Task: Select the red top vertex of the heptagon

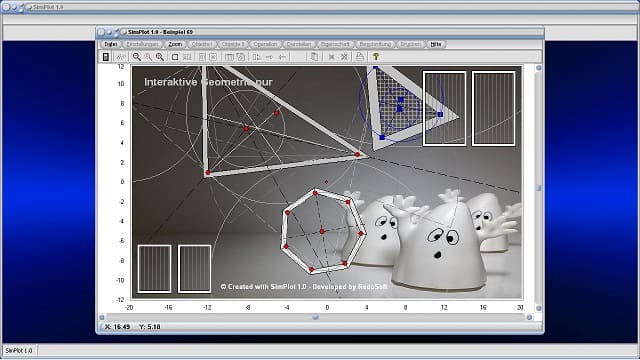Action: tap(315, 193)
